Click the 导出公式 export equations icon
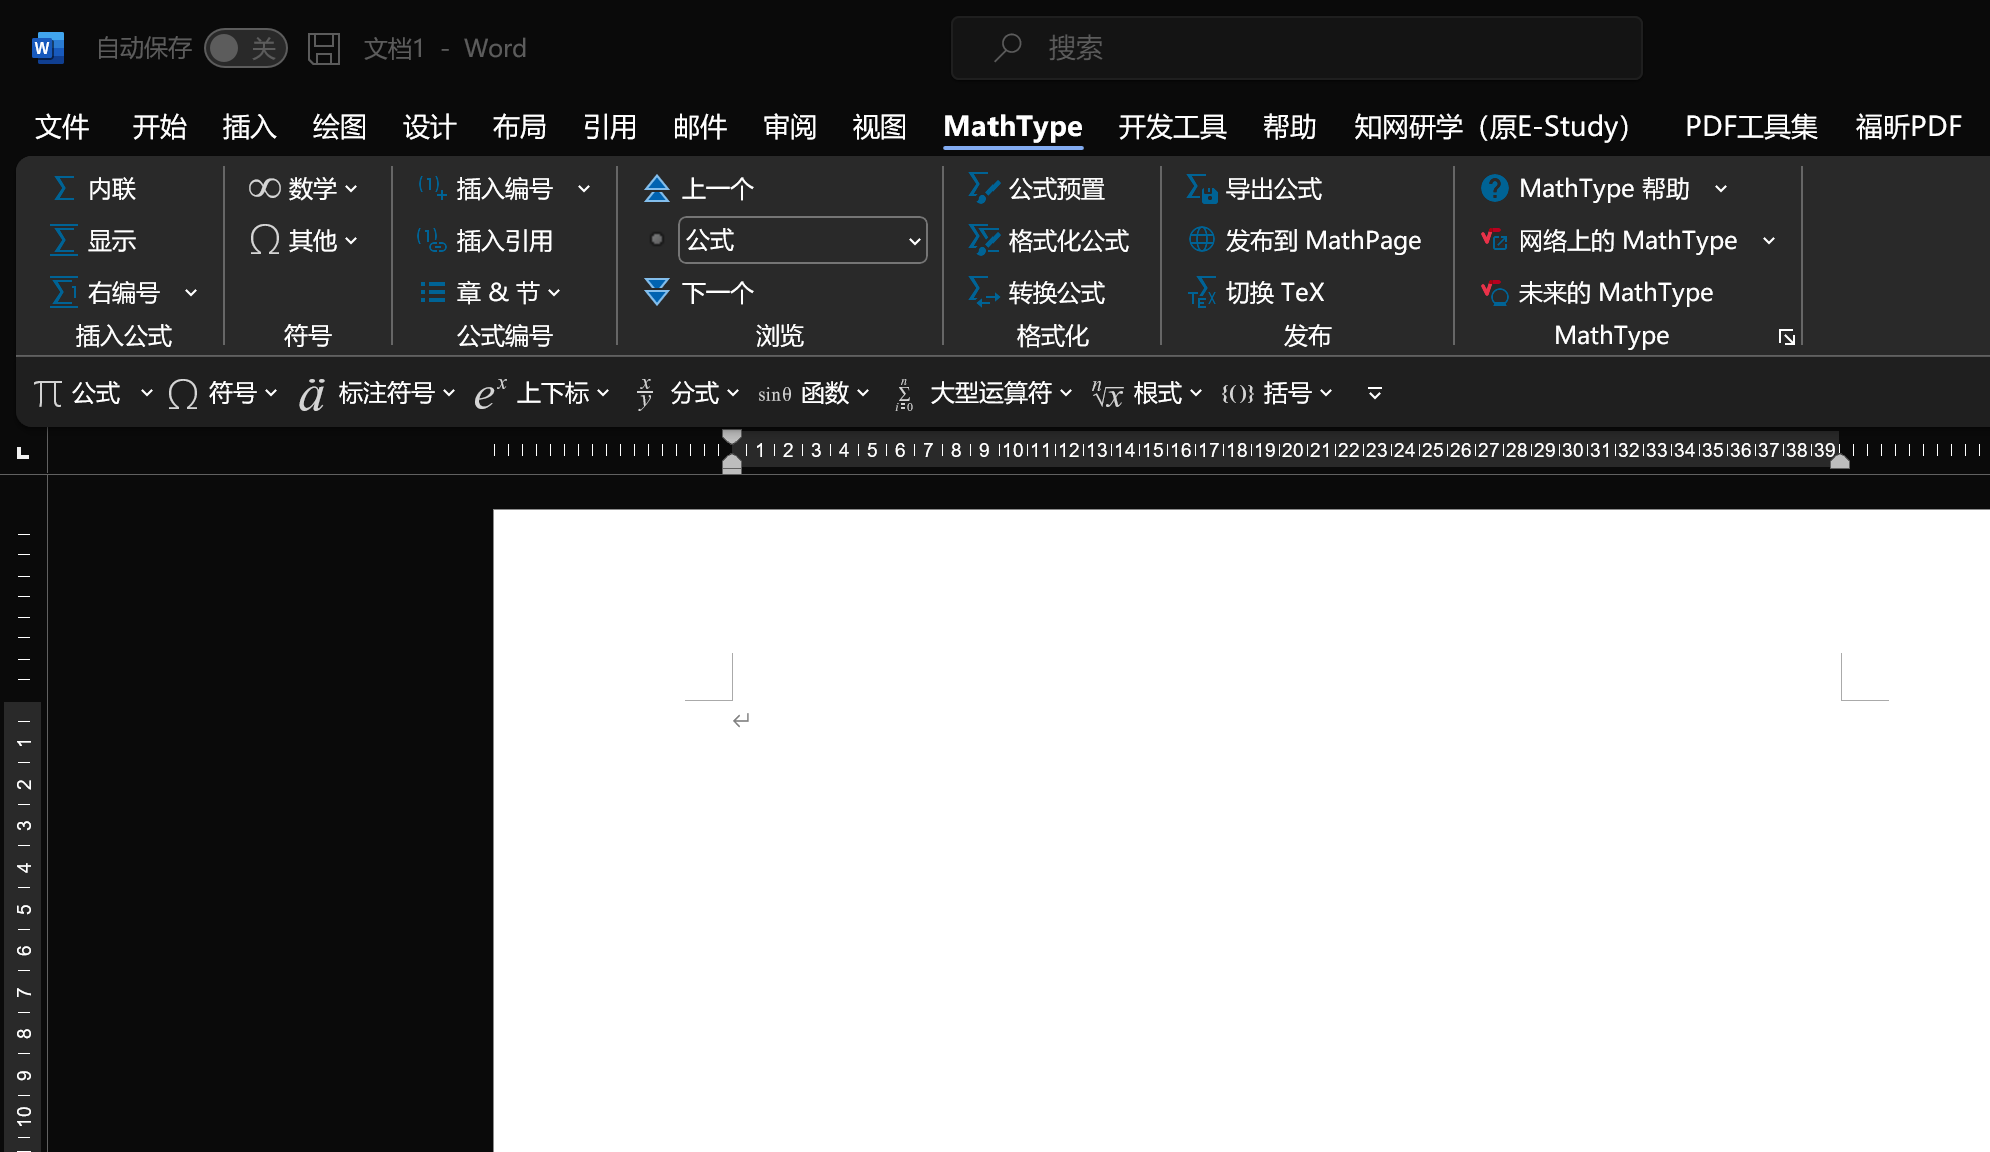This screenshot has width=1990, height=1152. click(1201, 188)
